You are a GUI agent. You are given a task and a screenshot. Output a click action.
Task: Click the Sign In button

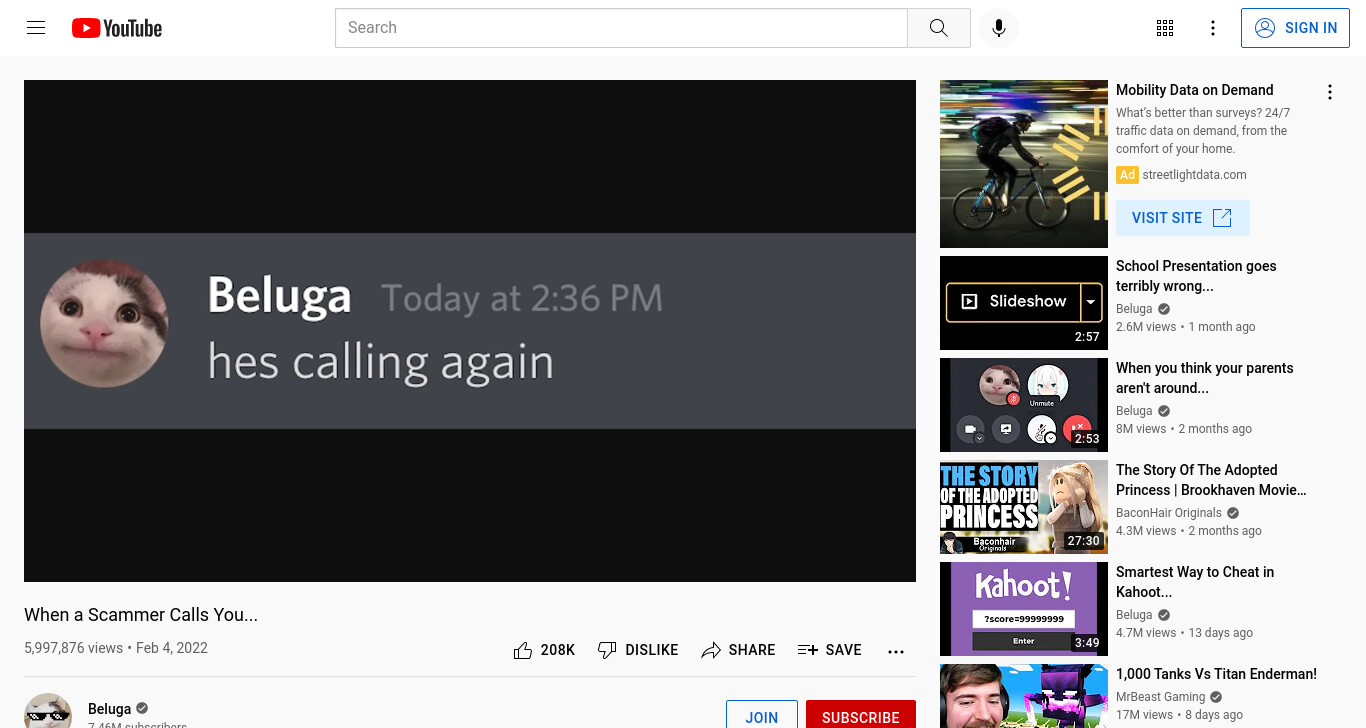coord(1295,28)
